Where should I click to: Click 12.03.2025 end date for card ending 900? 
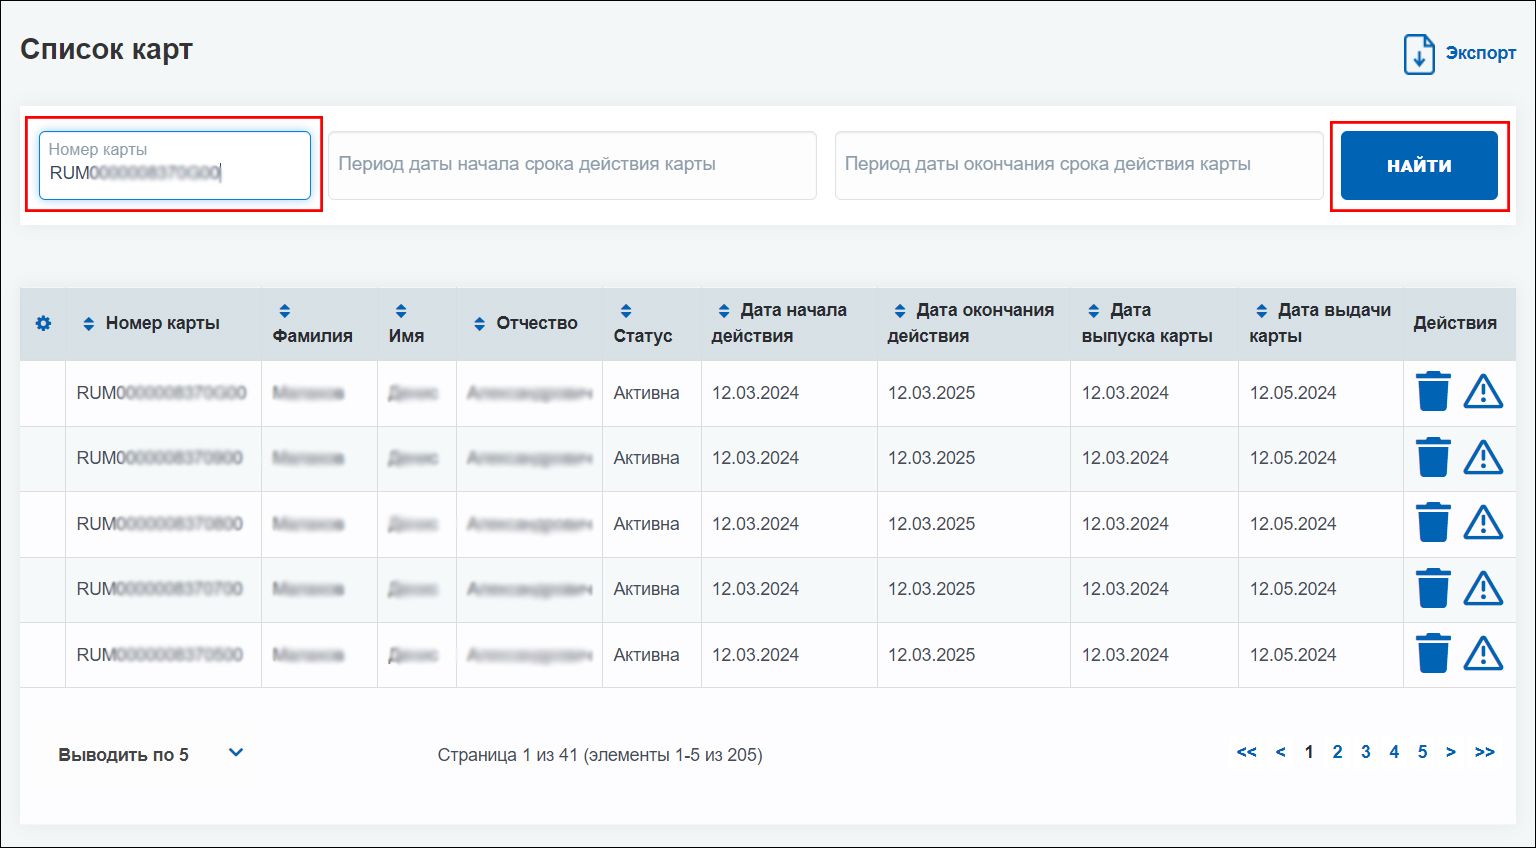click(x=931, y=458)
